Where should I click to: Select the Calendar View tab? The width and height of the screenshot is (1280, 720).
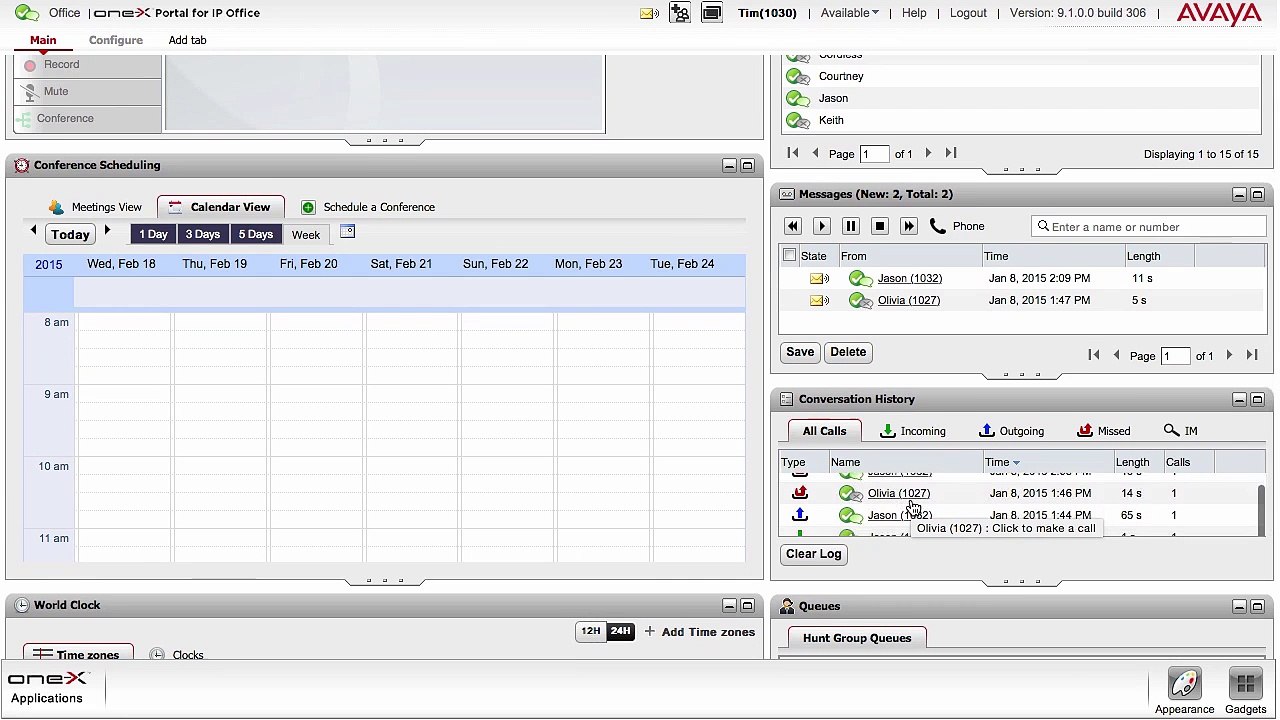220,207
